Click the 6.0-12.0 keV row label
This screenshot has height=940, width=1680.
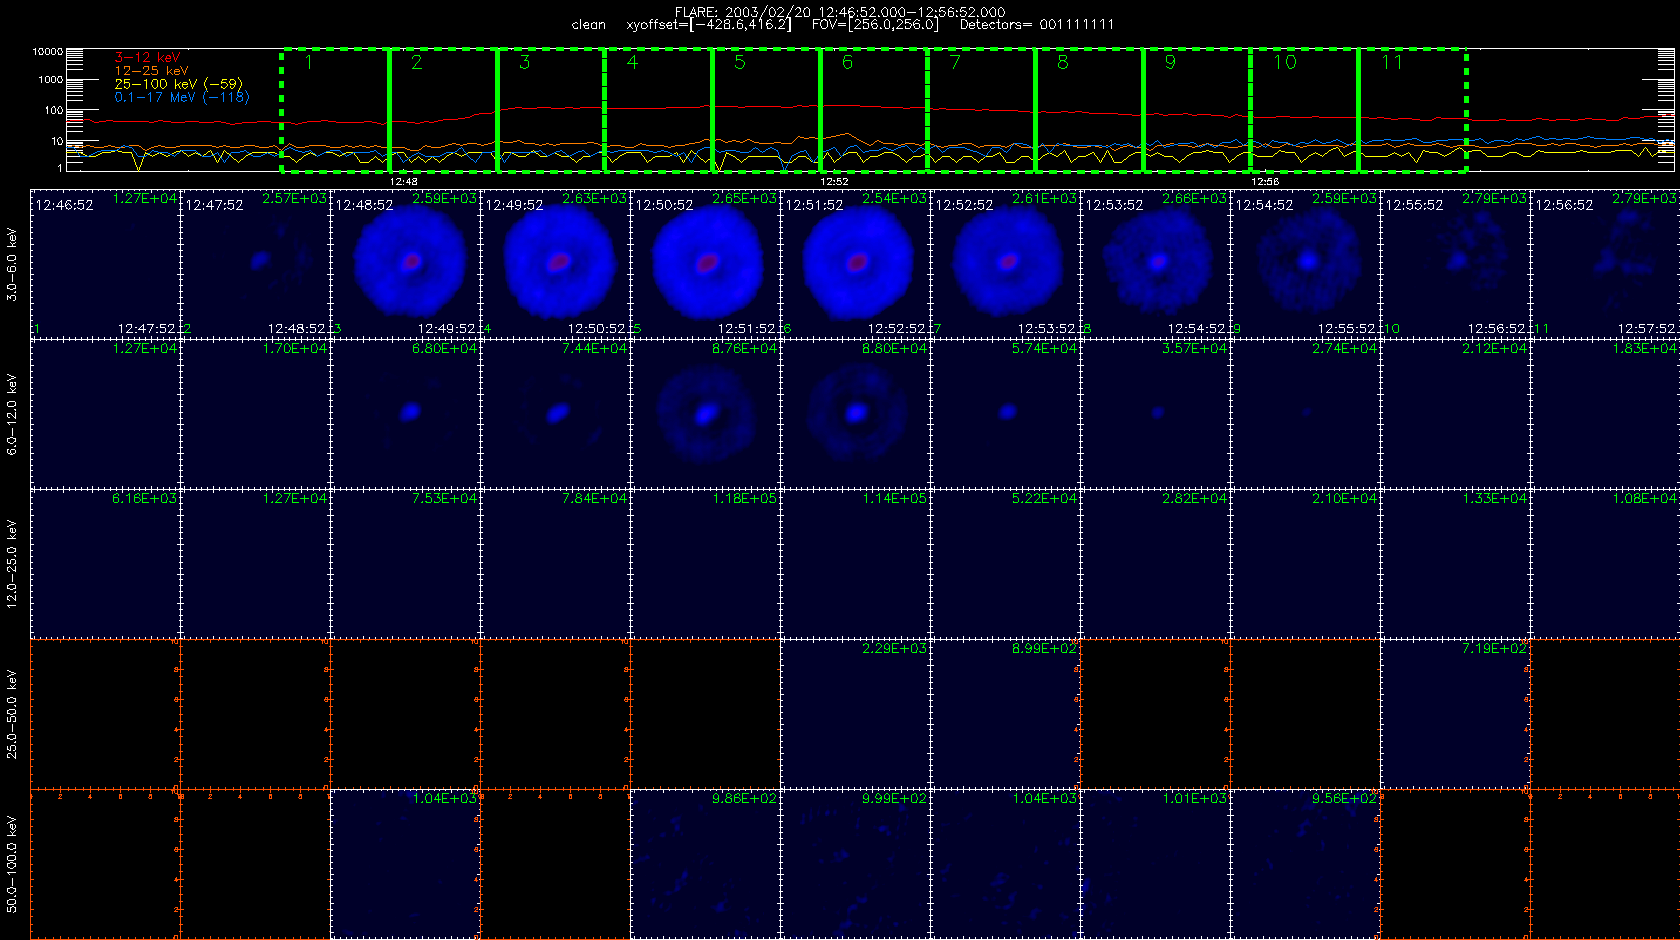[x=12, y=414]
